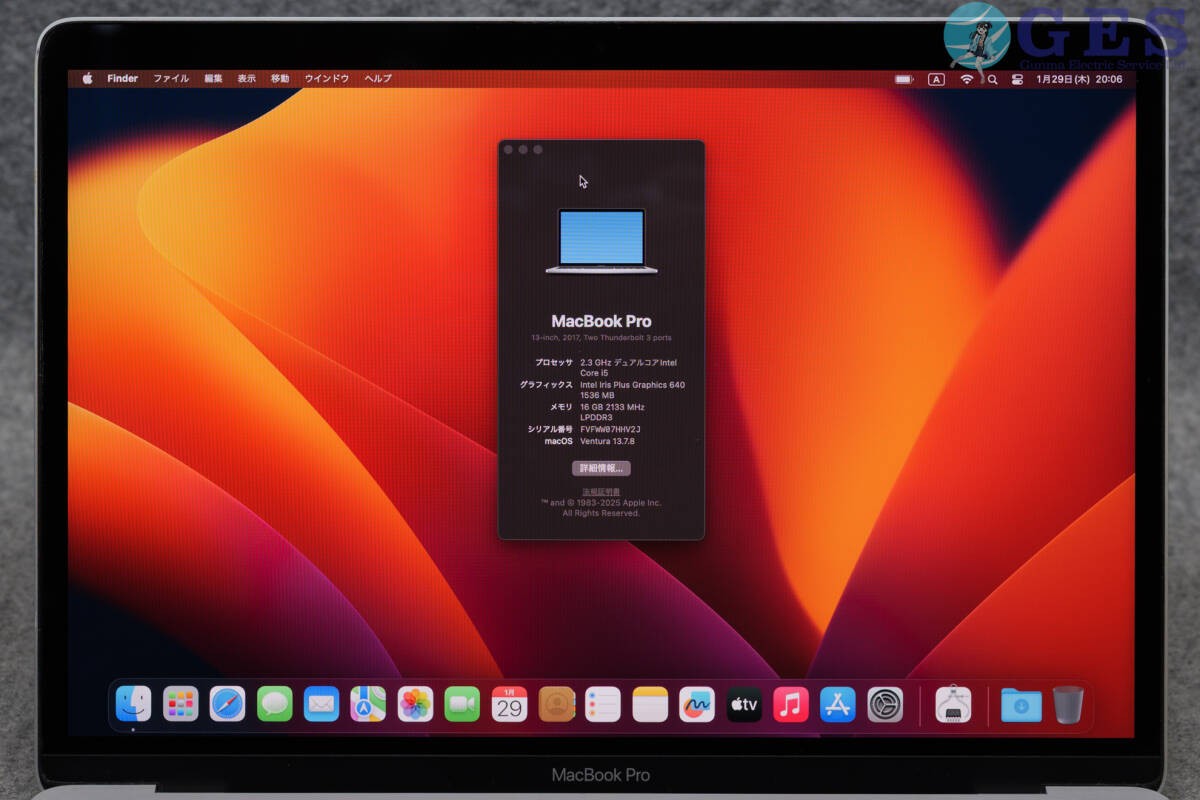Open the Downloads folder stack
This screenshot has height=800, width=1200.
click(1021, 705)
